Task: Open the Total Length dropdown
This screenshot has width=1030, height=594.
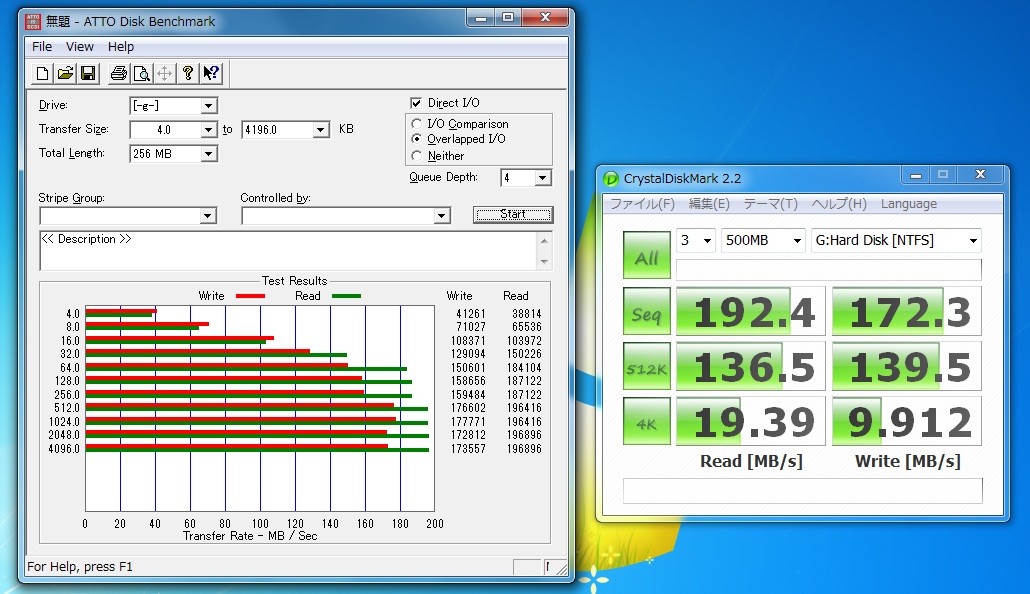Action: [208, 154]
